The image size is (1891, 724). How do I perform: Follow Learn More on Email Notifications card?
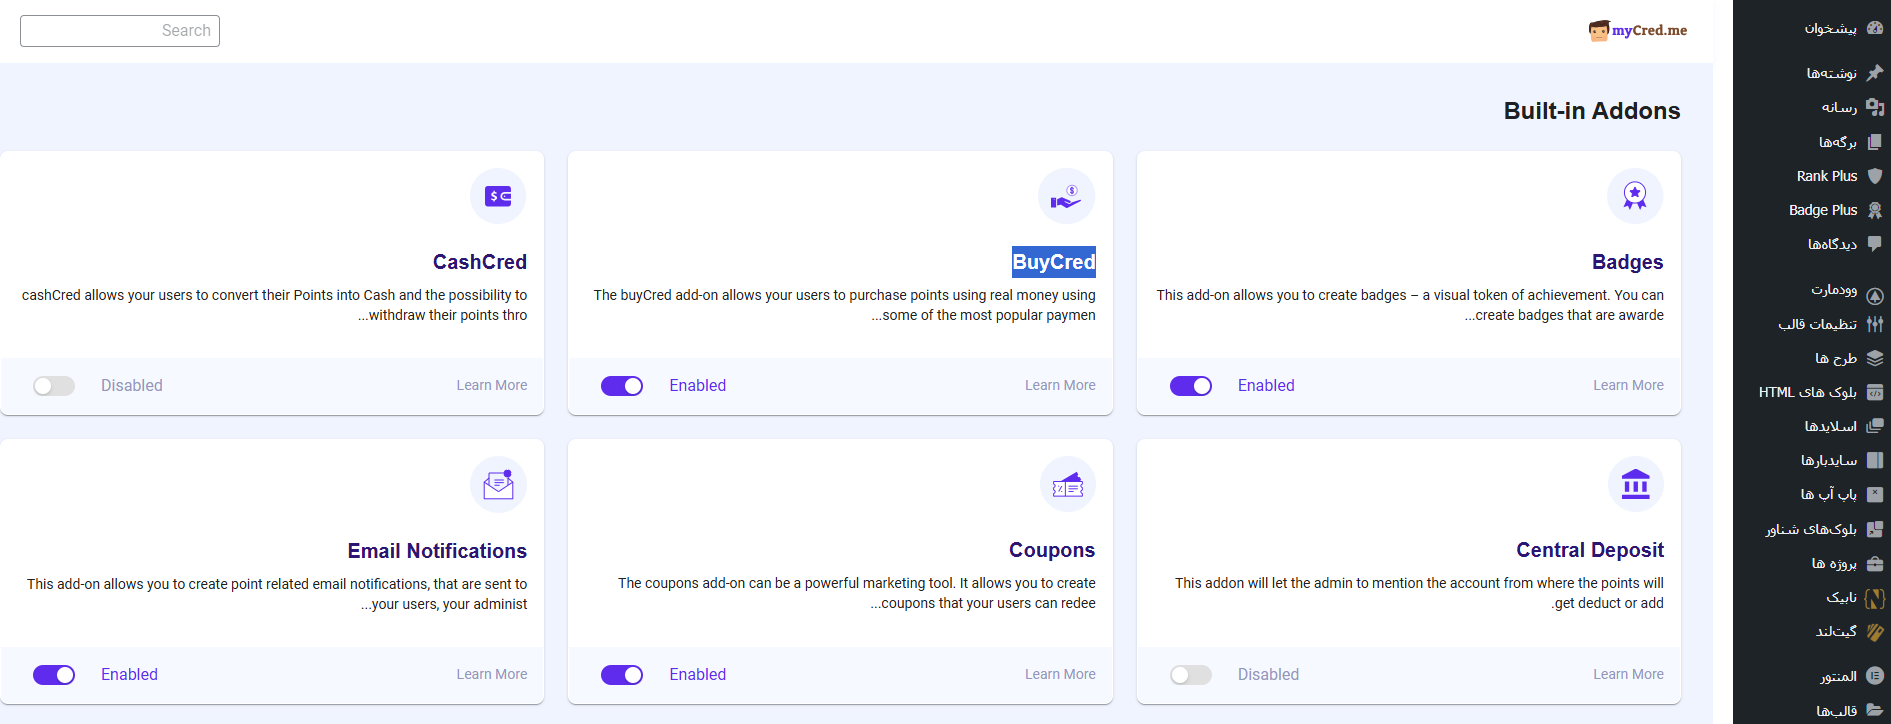492,674
